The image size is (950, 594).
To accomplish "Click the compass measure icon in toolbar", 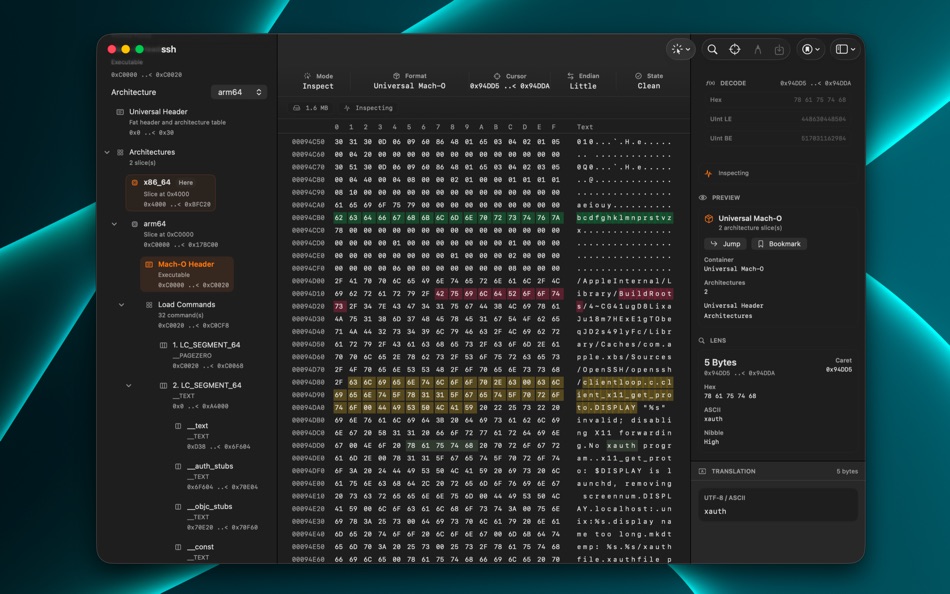I will click(x=757, y=50).
